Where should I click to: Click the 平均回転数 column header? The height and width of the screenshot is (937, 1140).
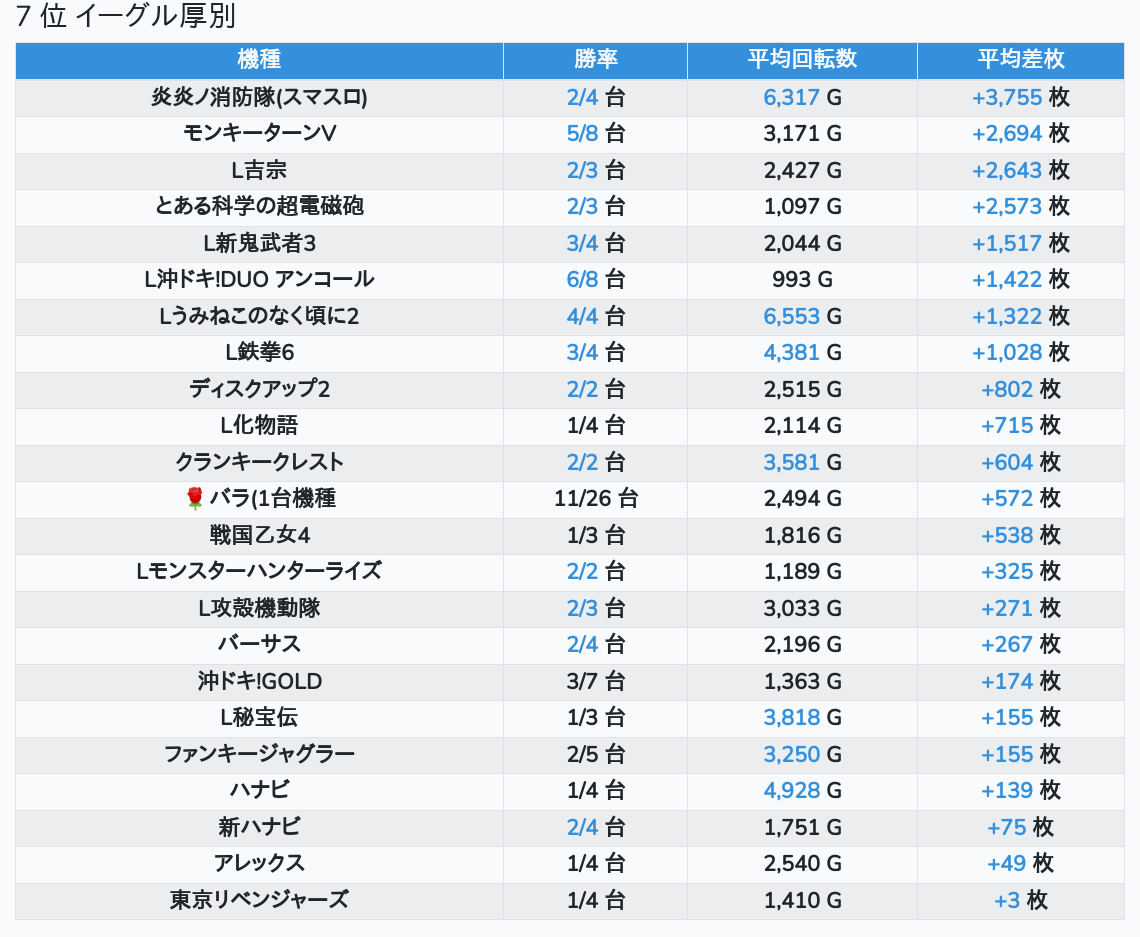pyautogui.click(x=802, y=60)
